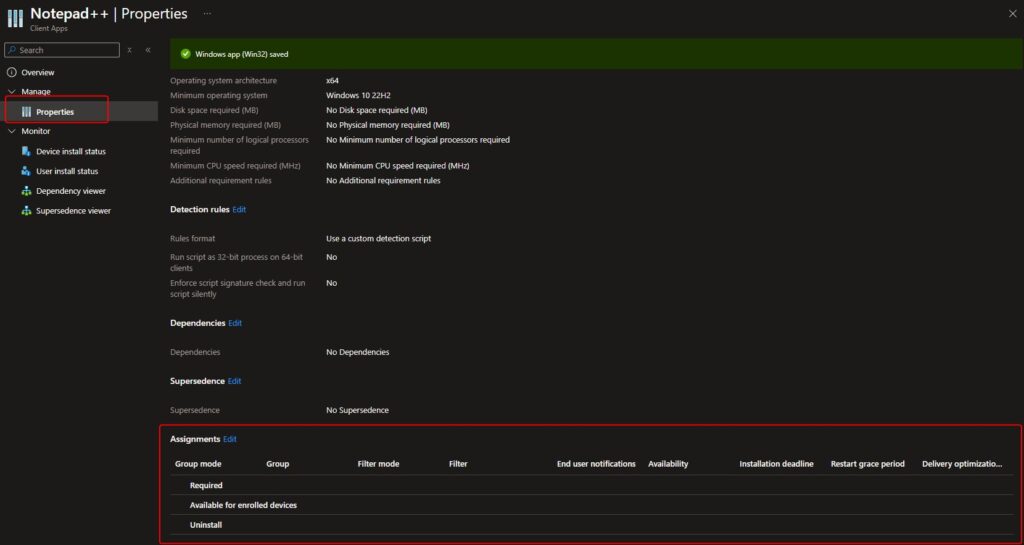Clear the sidebar search with x

click(129, 50)
